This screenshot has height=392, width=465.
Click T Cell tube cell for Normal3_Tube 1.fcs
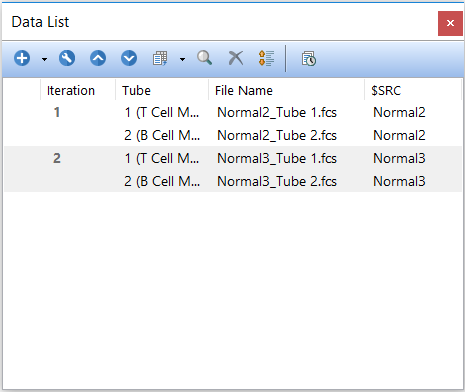(x=162, y=158)
